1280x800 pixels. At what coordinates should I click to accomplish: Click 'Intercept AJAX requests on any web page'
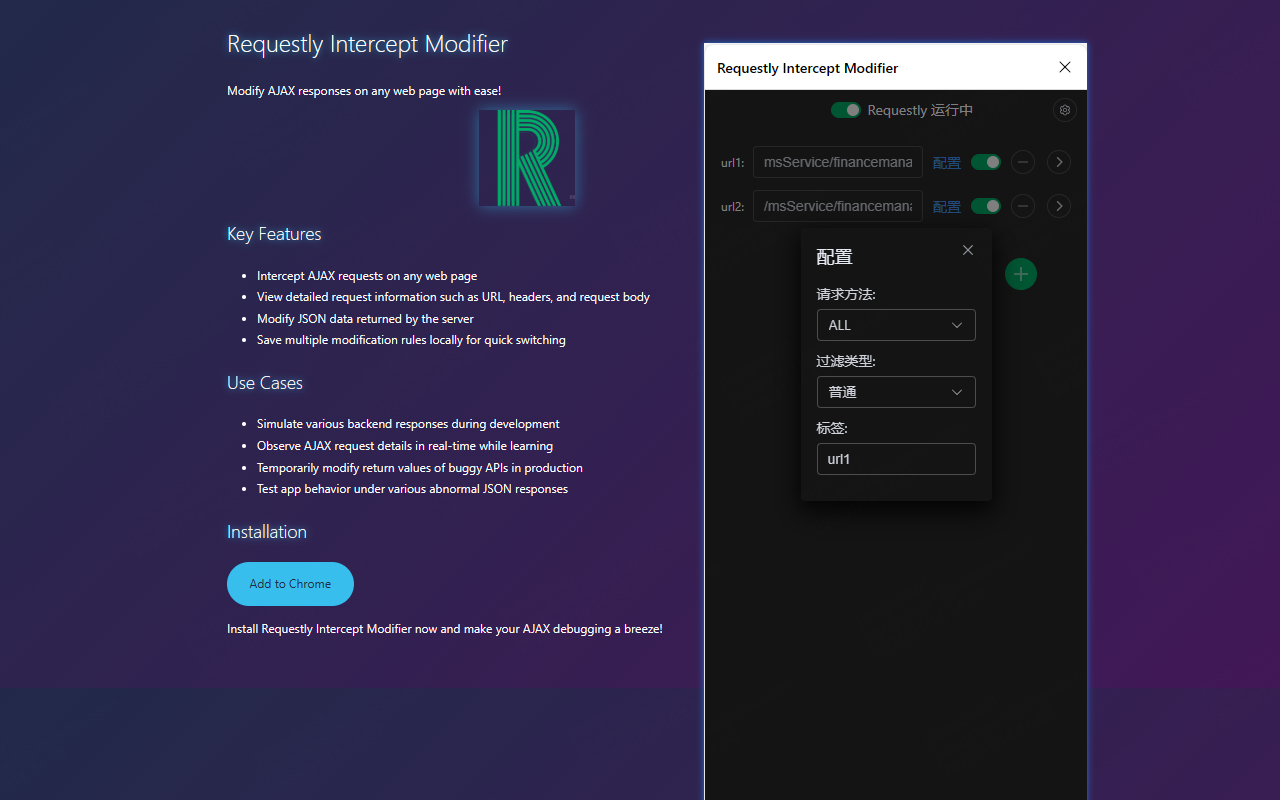[x=367, y=276]
